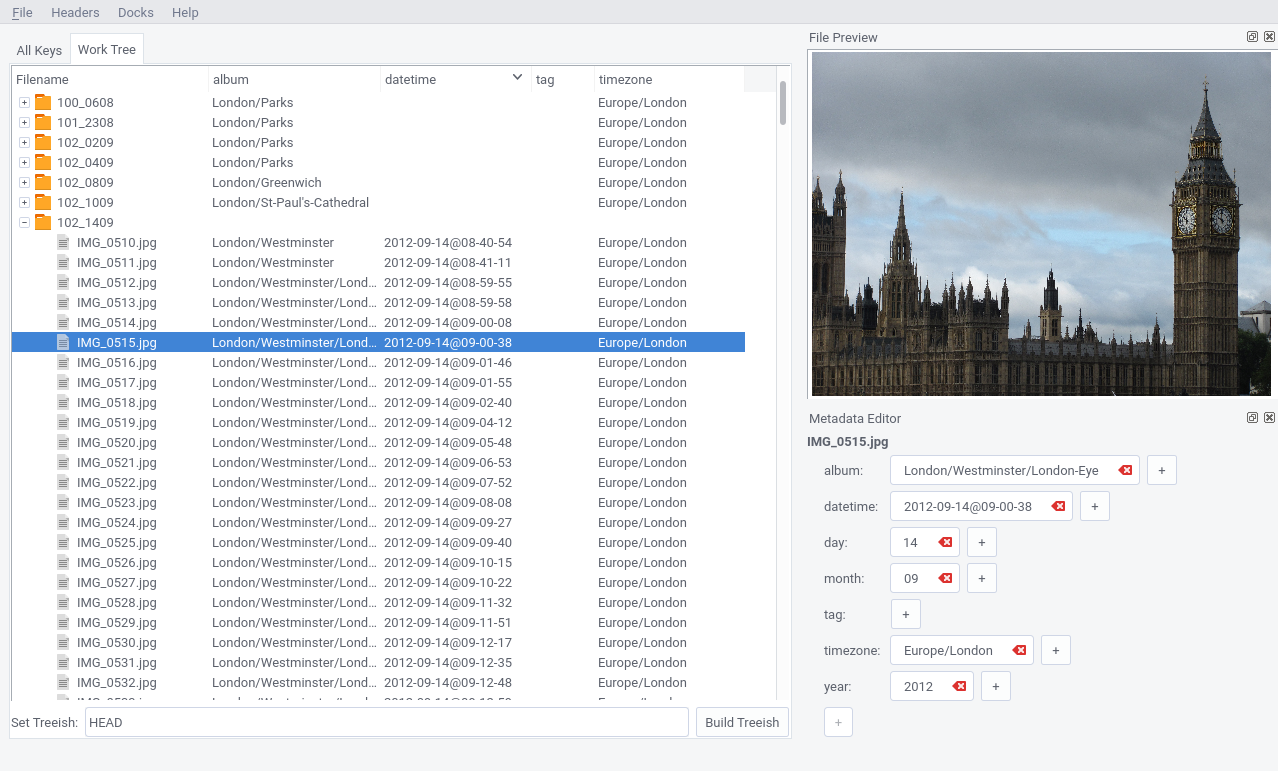Viewport: 1278px width, 771px height.
Task: Click the IMG_0520.jpg file icon
Action: (64, 442)
